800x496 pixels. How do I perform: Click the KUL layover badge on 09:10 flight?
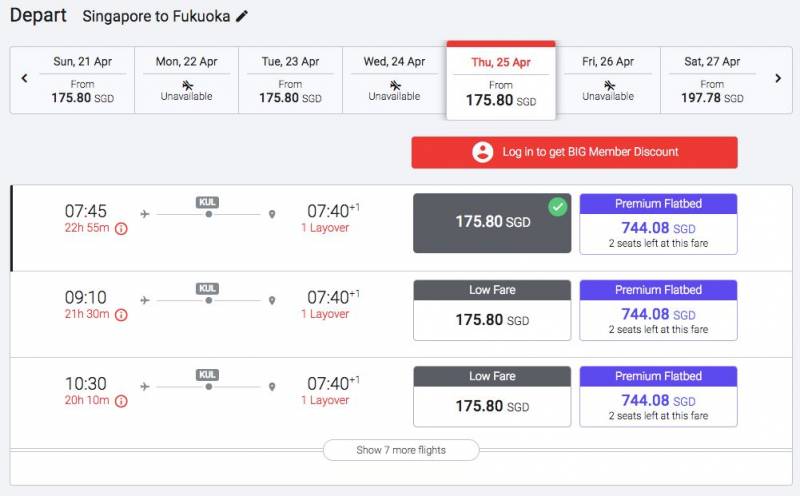[x=208, y=288]
